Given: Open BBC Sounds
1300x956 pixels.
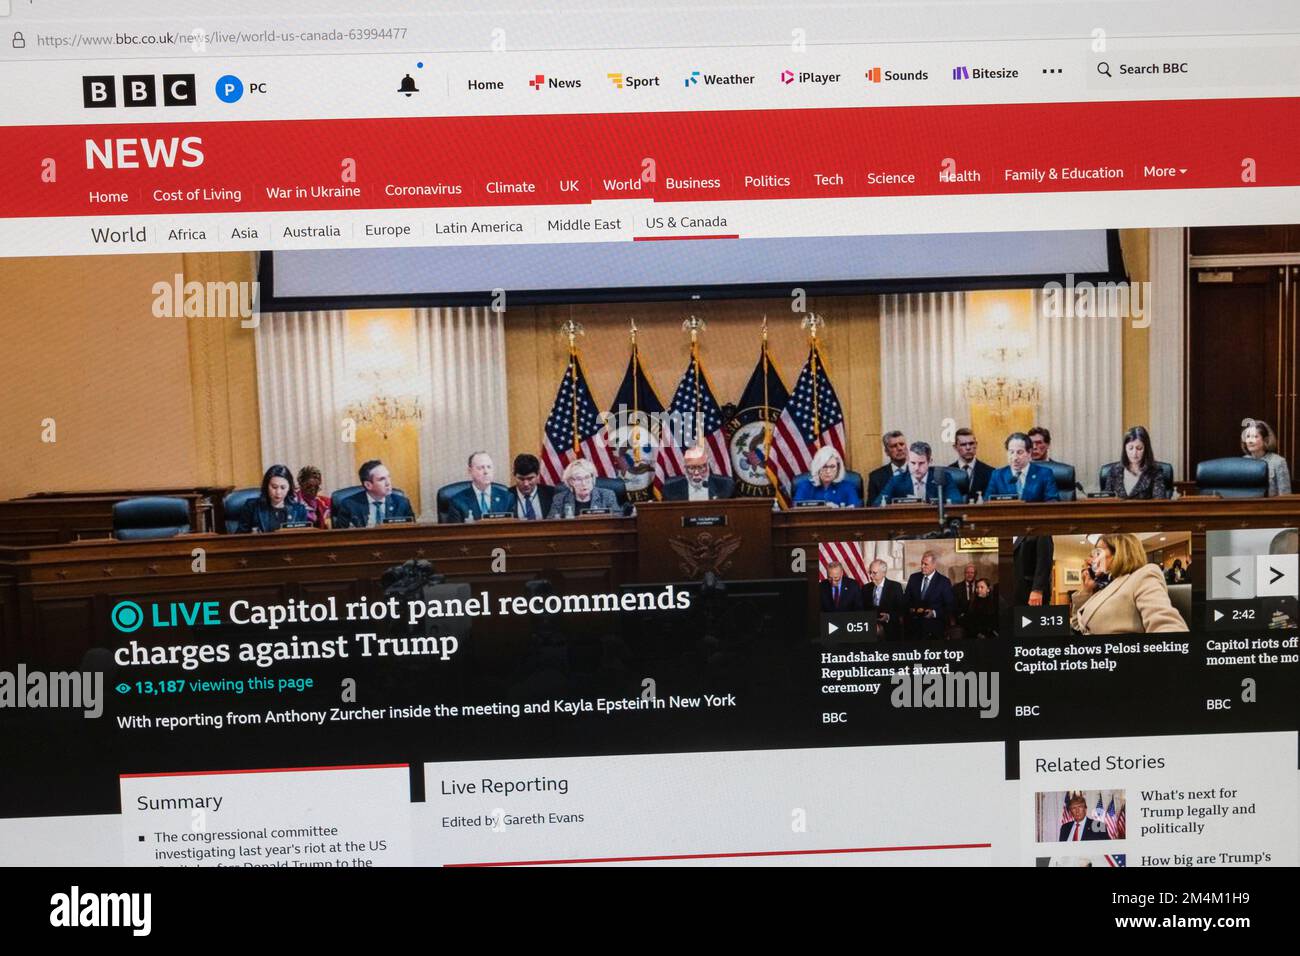Looking at the screenshot, I should click(x=897, y=75).
